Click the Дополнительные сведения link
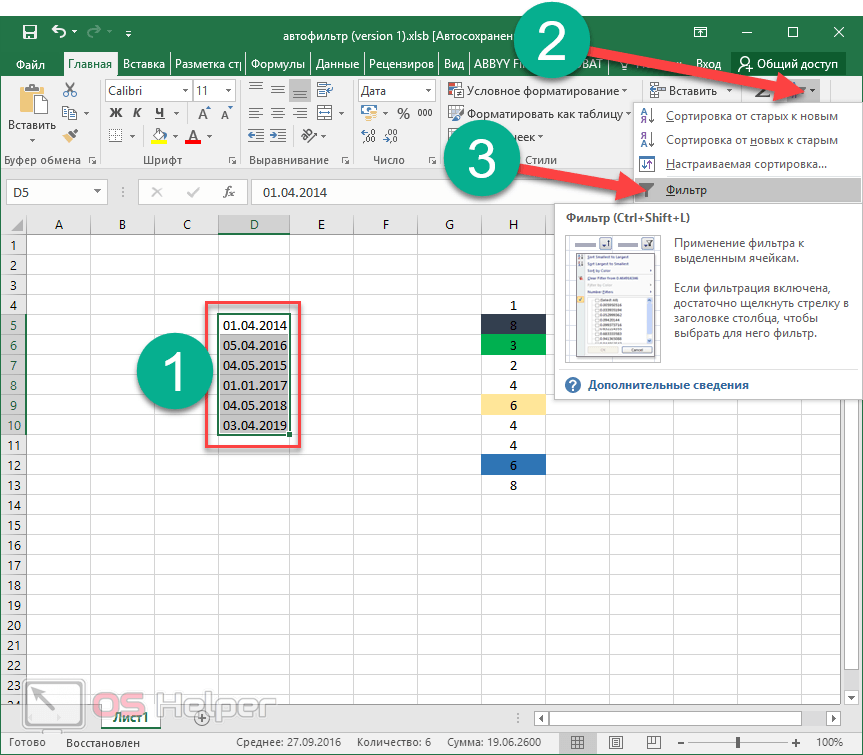The height and width of the screenshot is (755, 863). coord(667,385)
